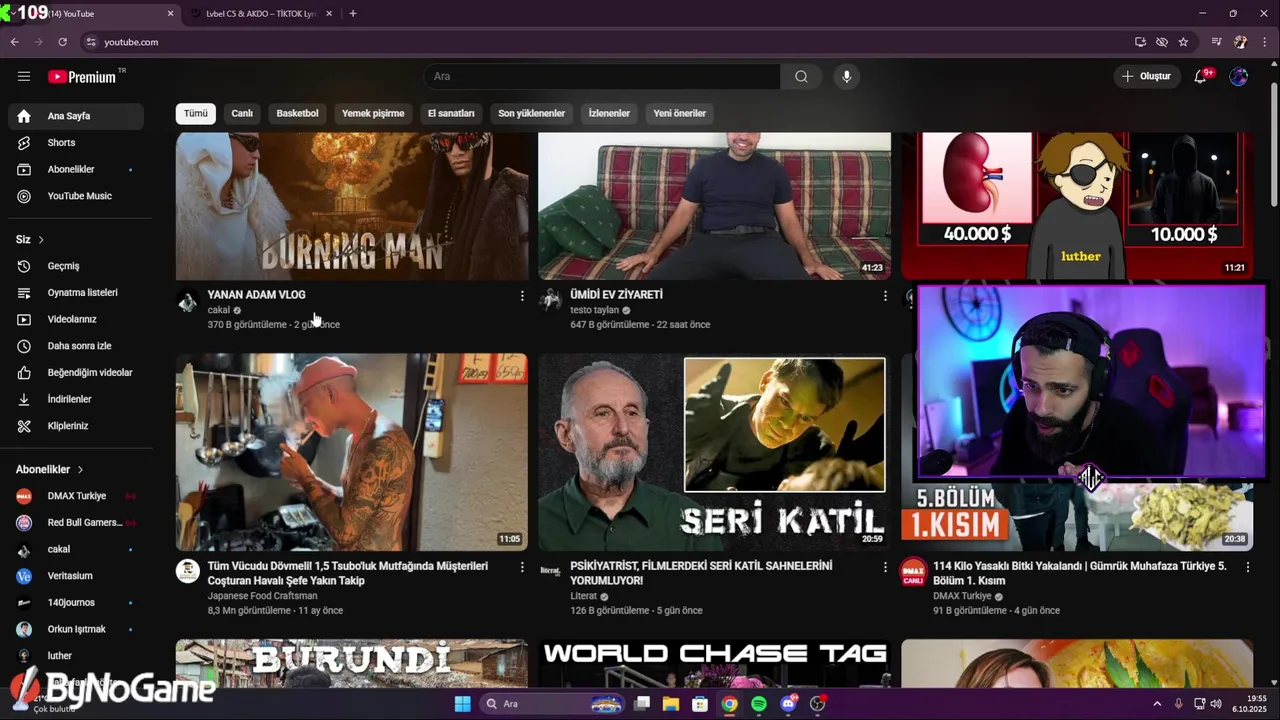Open Orkun Işıtmak subscription channel
This screenshot has height=720, width=1280.
coord(76,629)
